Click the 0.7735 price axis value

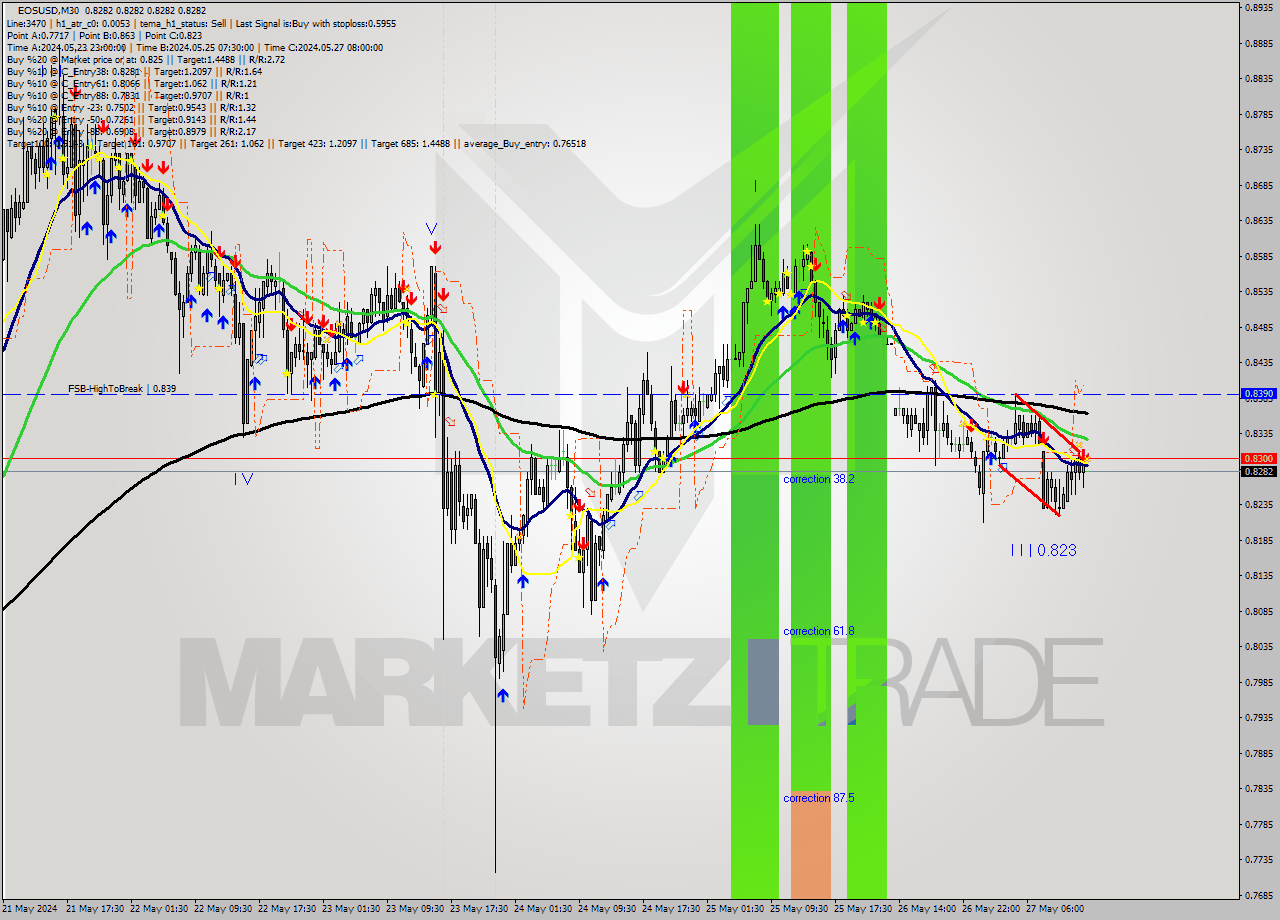1258,859
